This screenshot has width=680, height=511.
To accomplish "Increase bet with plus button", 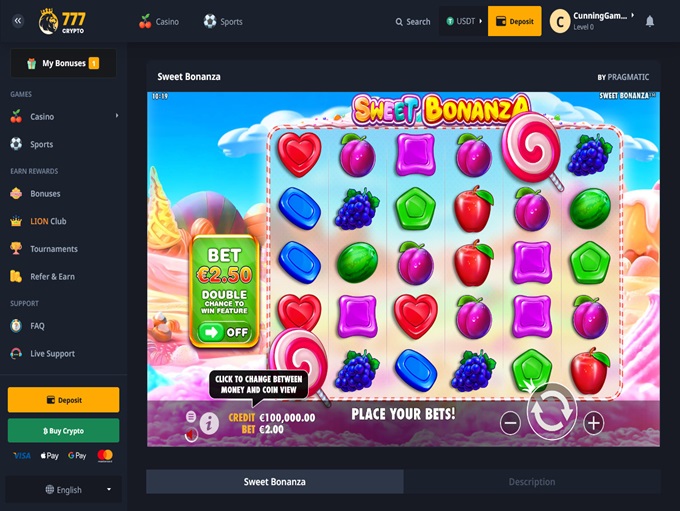I will point(593,423).
